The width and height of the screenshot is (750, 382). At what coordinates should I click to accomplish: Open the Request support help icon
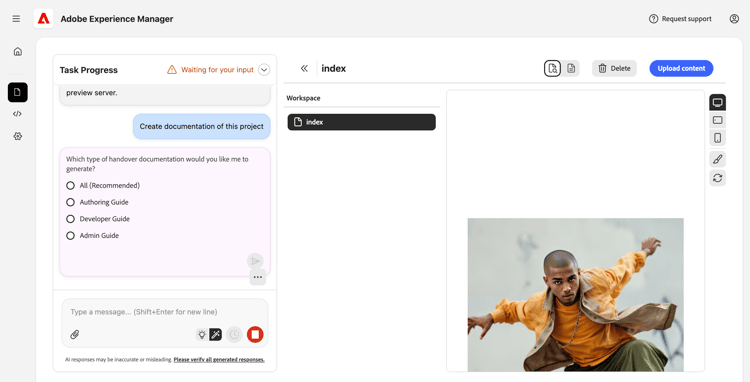pyautogui.click(x=653, y=19)
